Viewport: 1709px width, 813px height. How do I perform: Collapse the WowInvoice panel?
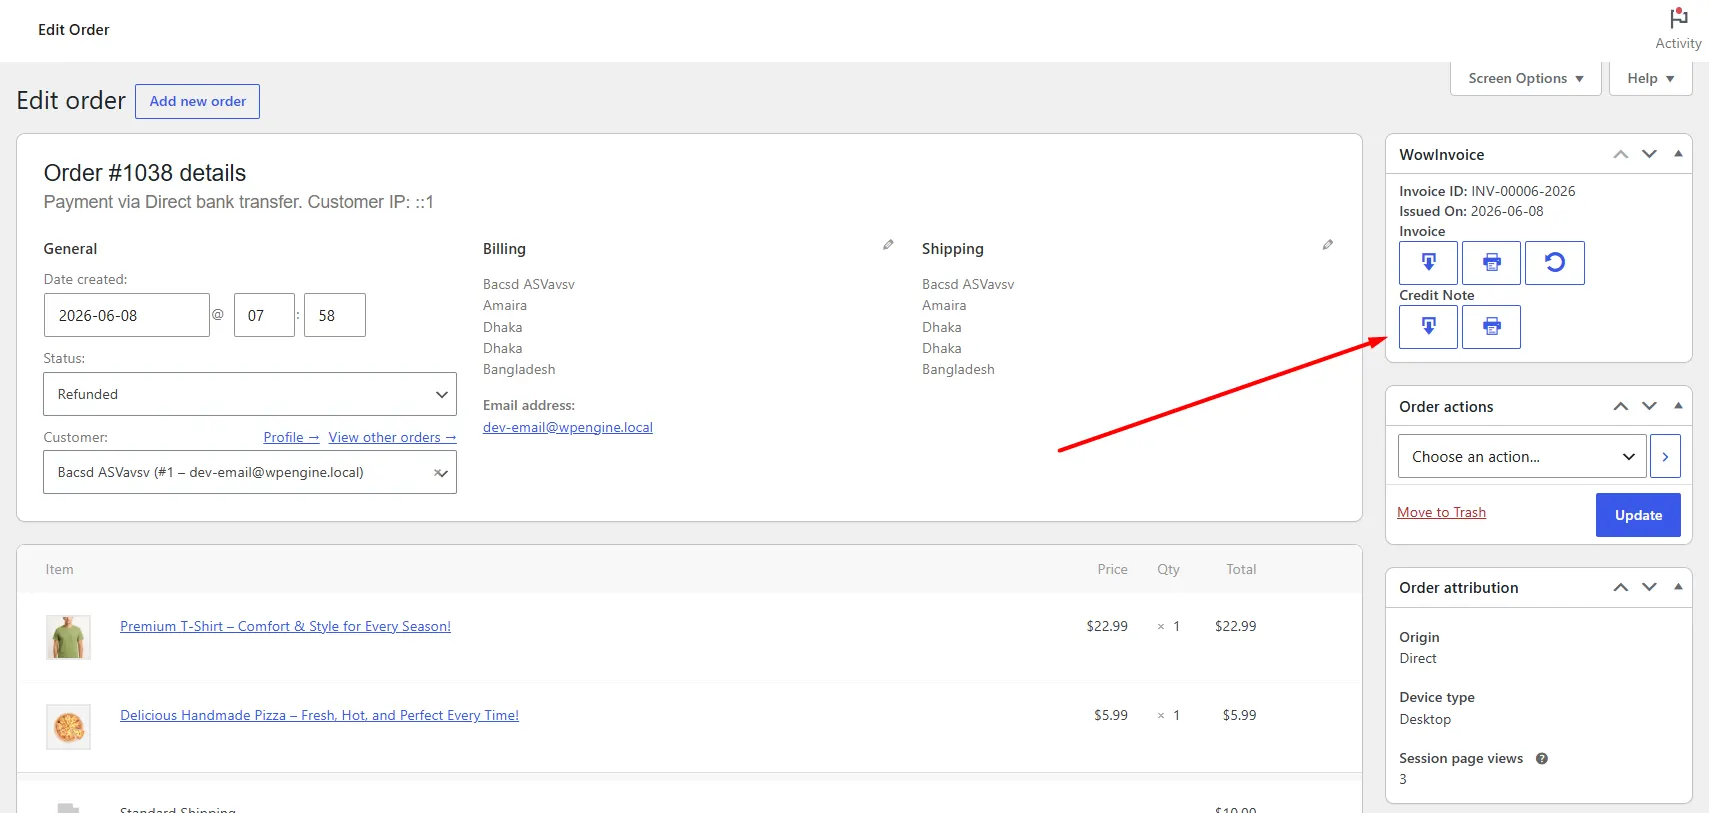coord(1678,154)
